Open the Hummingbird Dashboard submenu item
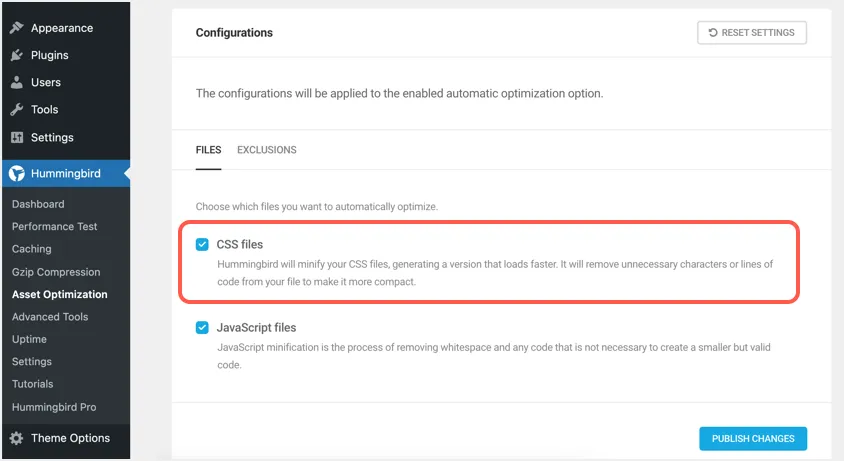This screenshot has width=844, height=461. (38, 204)
